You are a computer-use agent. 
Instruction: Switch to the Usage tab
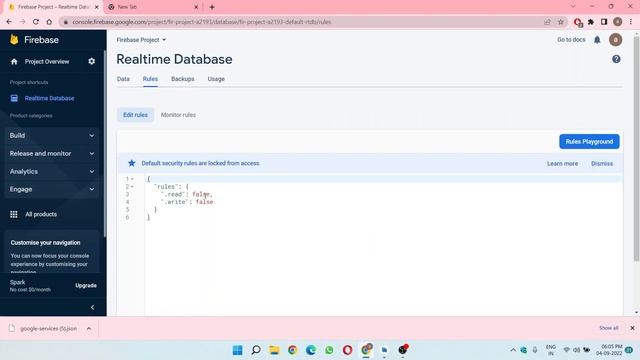pyautogui.click(x=216, y=79)
